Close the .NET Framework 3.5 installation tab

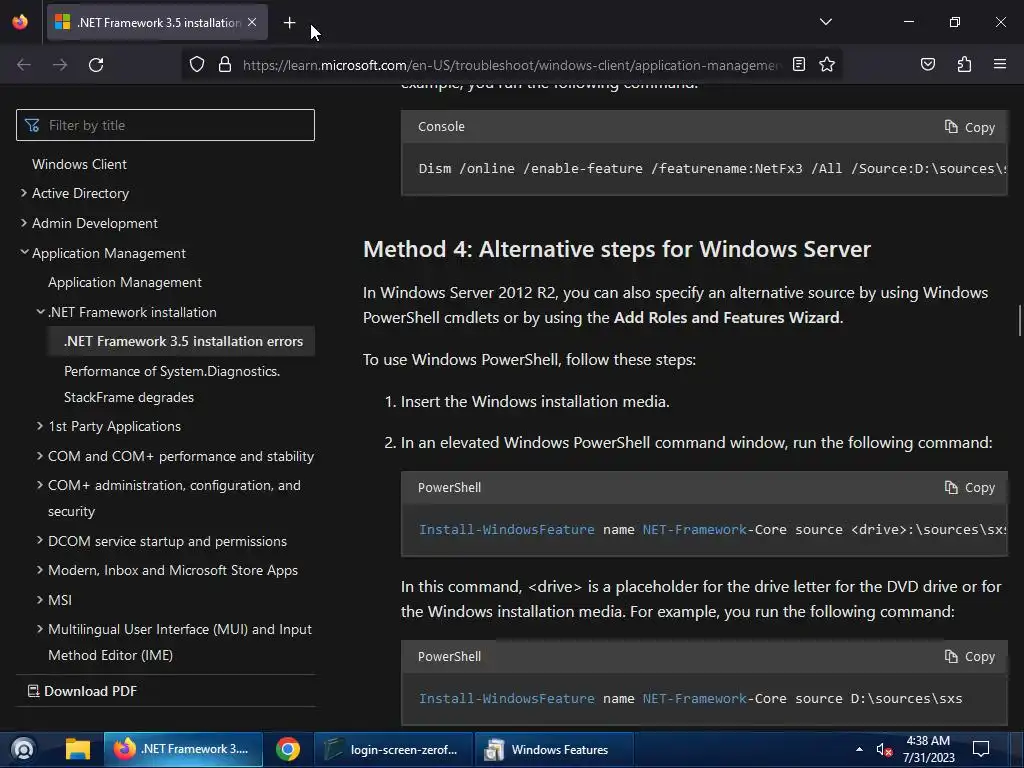coord(252,22)
